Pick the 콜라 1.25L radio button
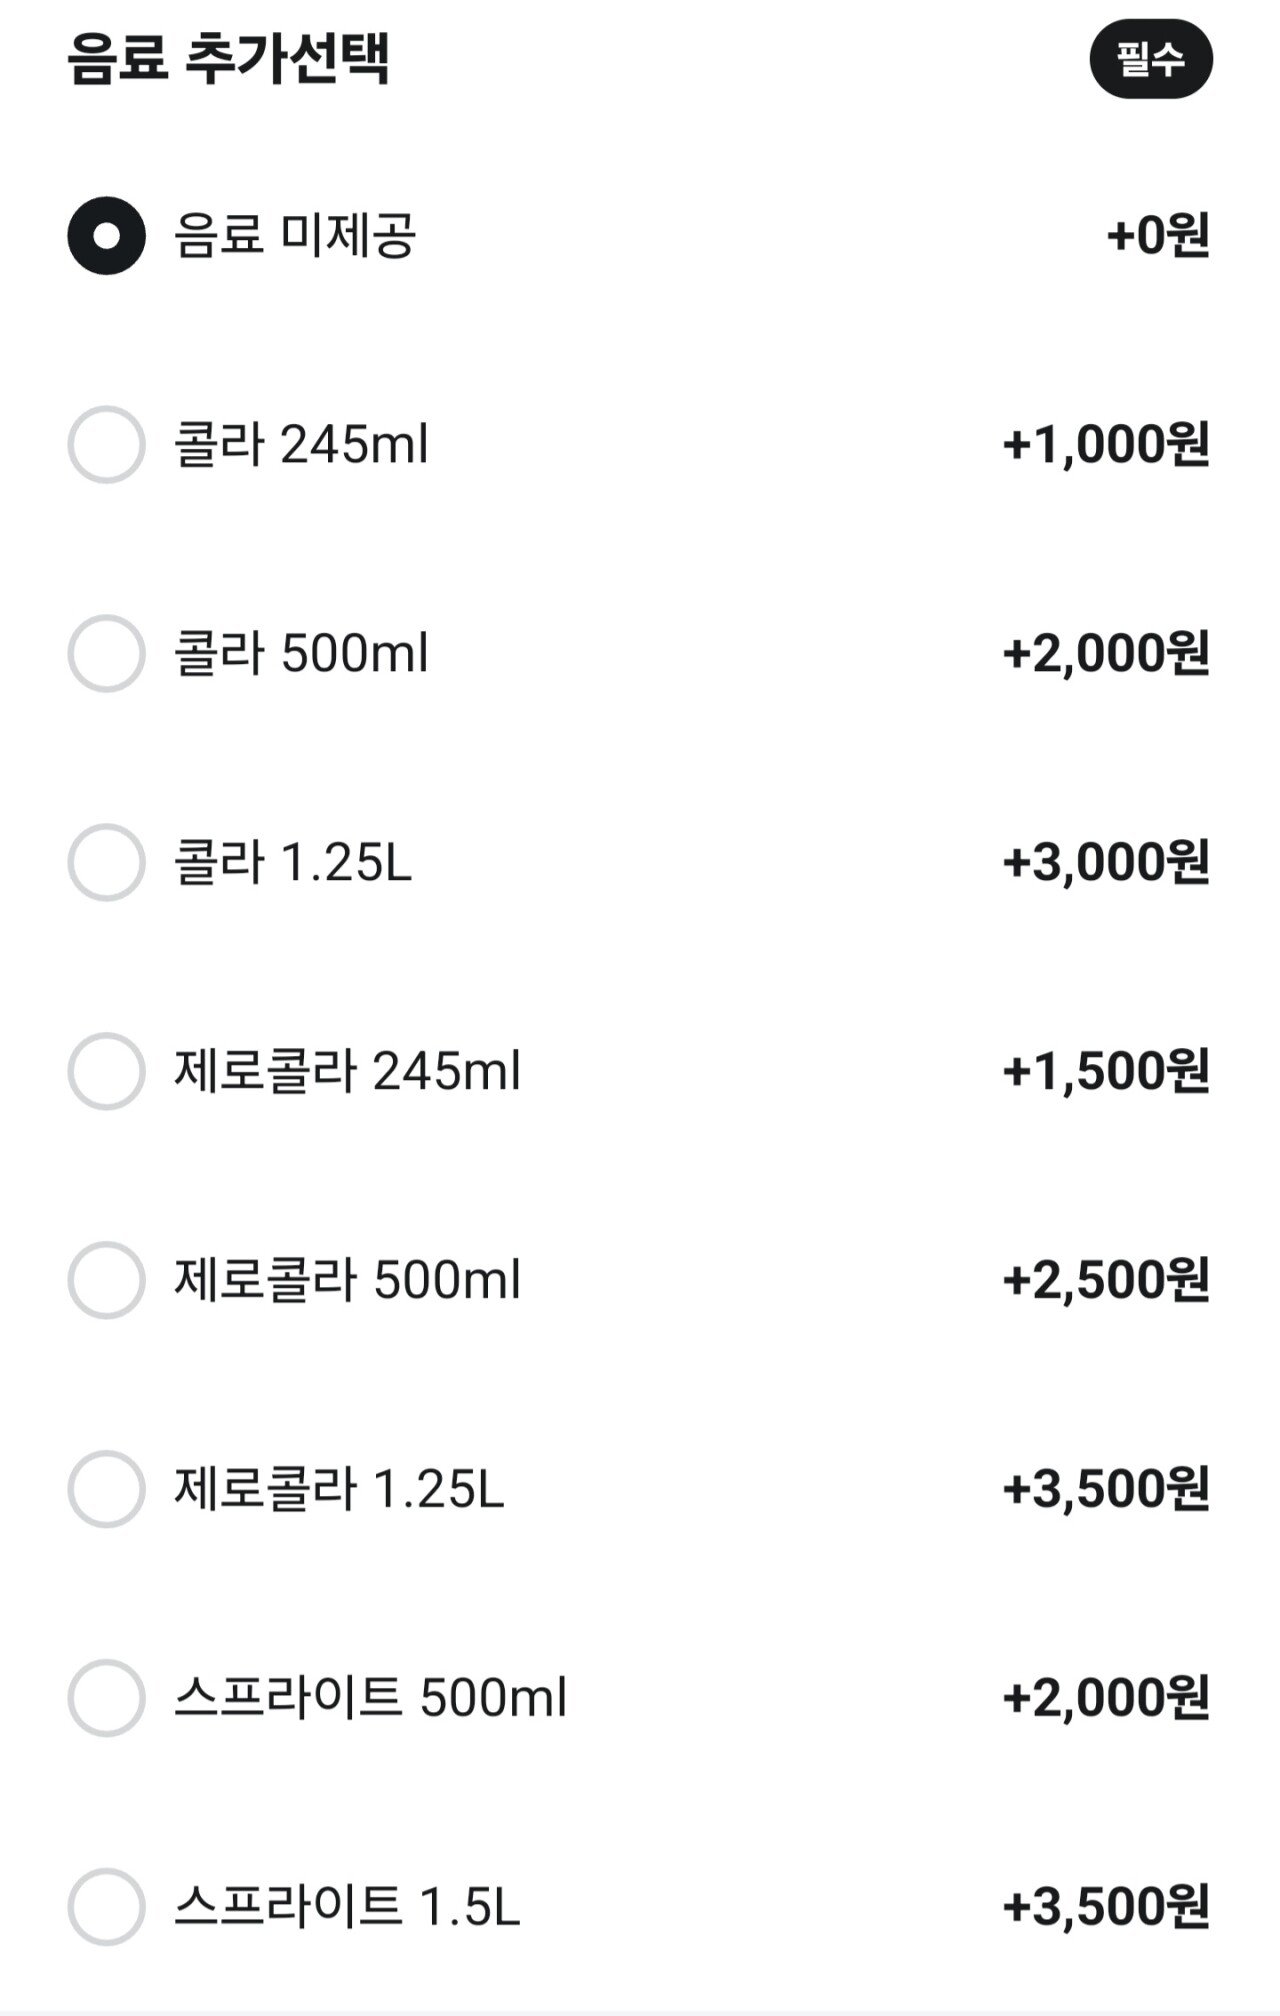 pyautogui.click(x=106, y=862)
